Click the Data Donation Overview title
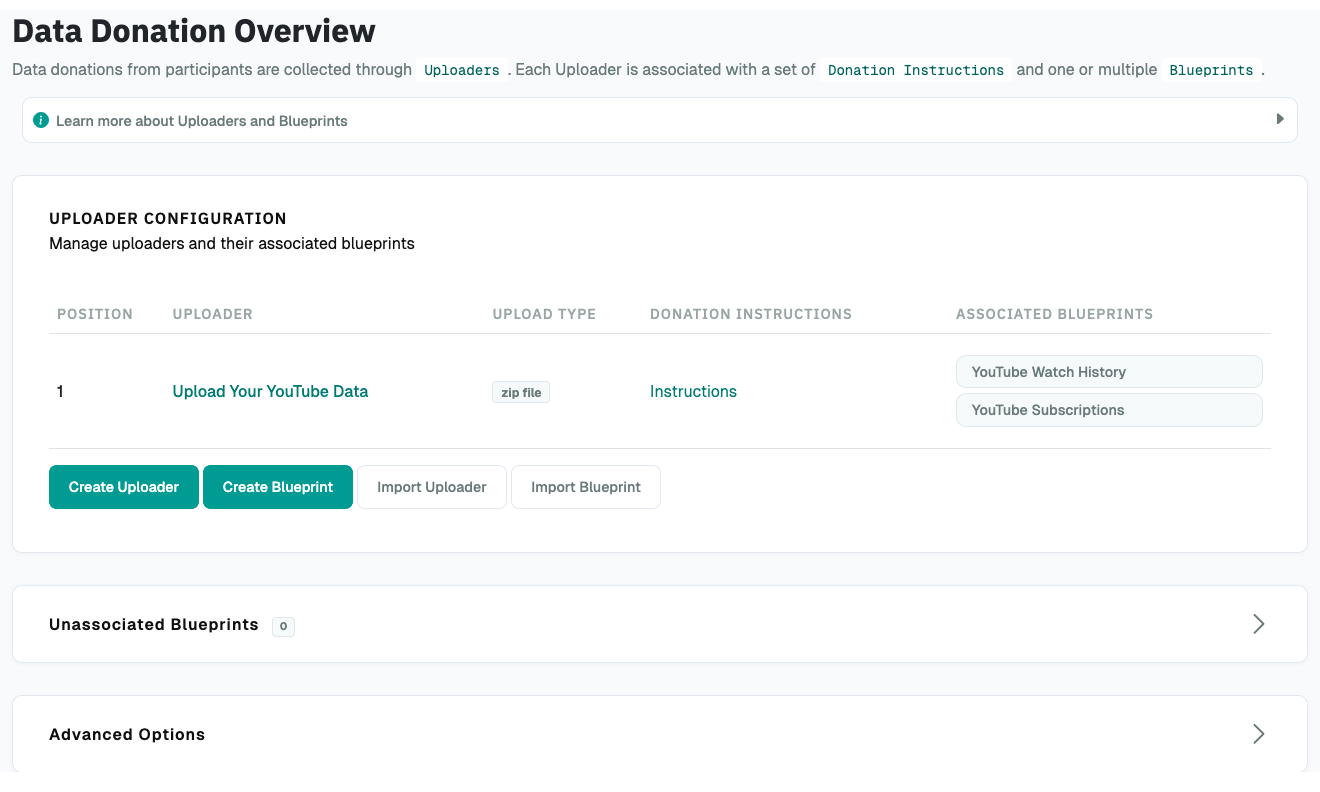Viewport: 1320px width, 792px height. 194,31
